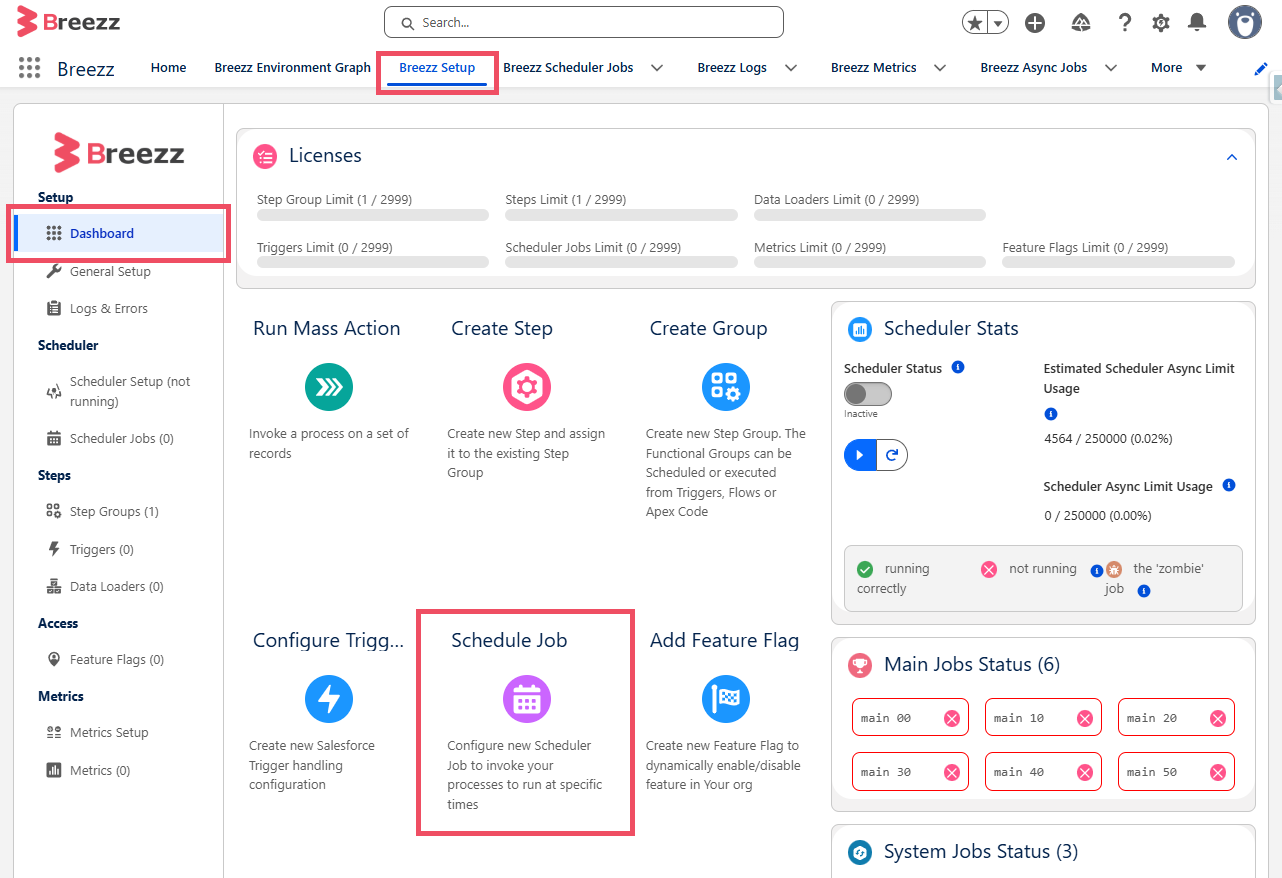1282x878 pixels.
Task: Open the More navigation dropdown
Action: pyautogui.click(x=1178, y=68)
